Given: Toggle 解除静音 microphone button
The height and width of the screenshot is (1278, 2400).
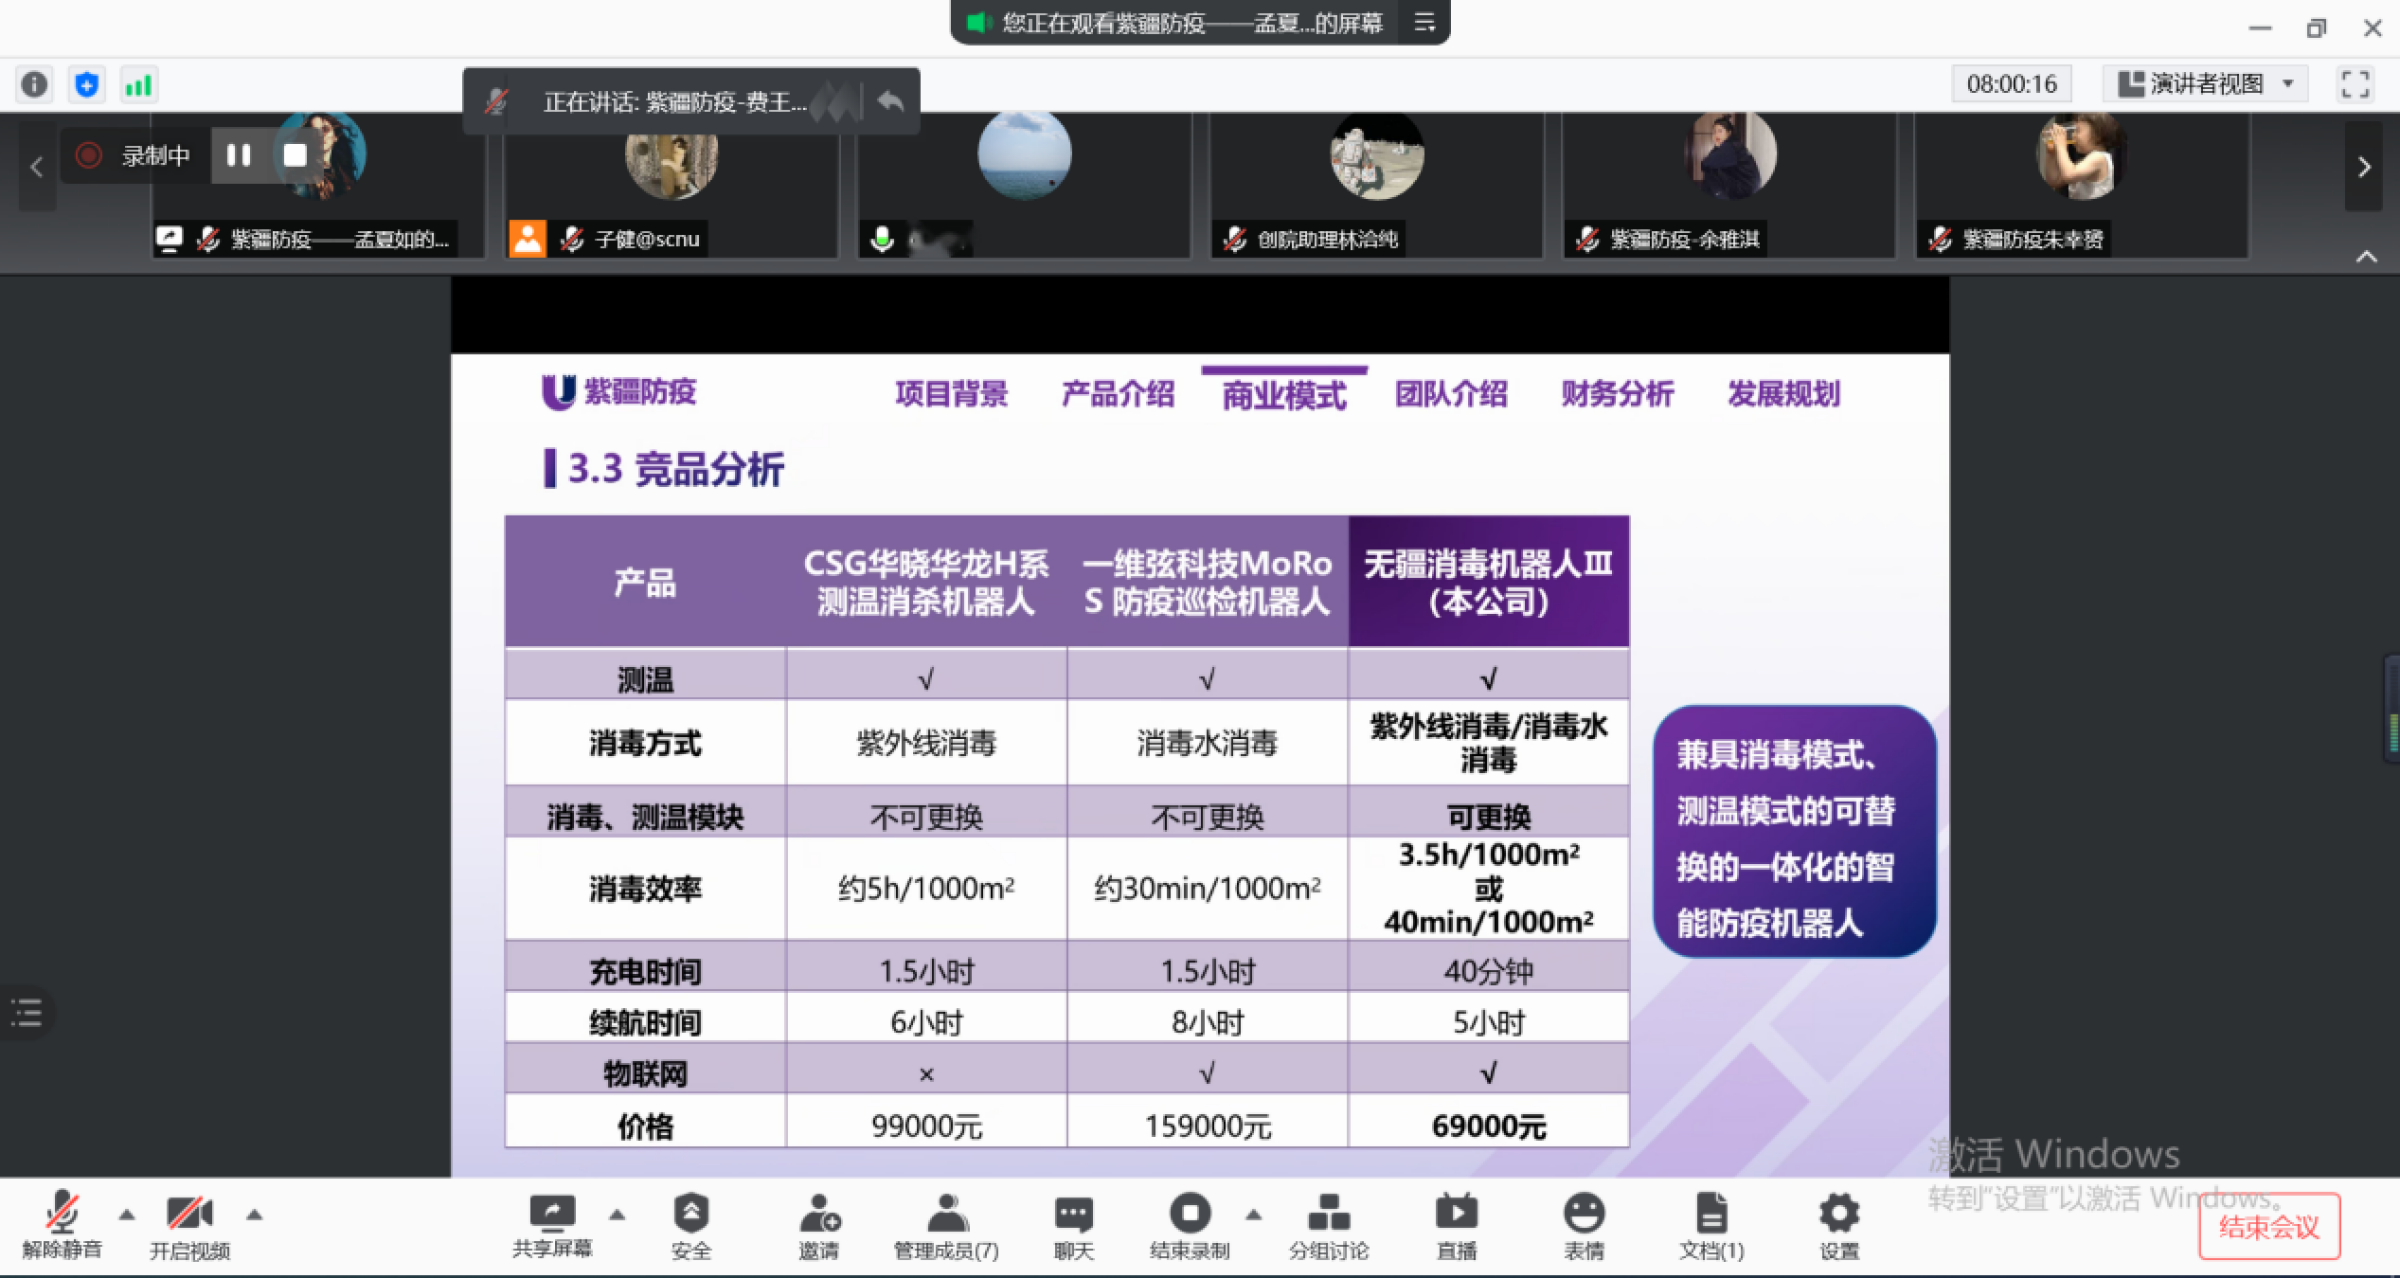Looking at the screenshot, I should (x=62, y=1226).
